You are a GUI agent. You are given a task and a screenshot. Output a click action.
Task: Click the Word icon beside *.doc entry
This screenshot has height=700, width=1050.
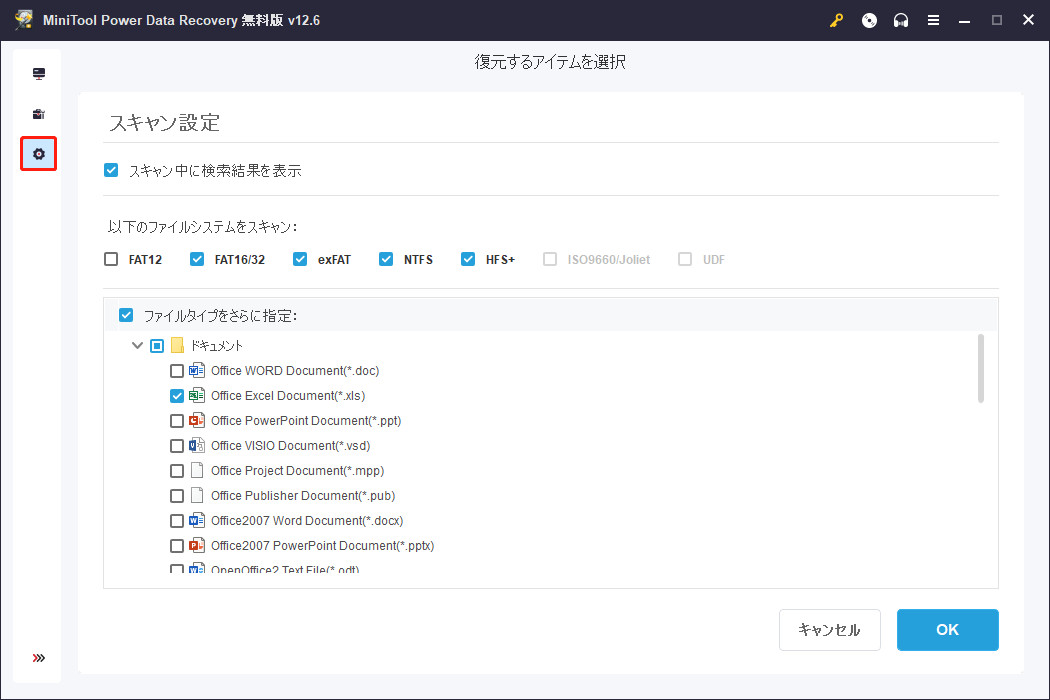tap(197, 370)
